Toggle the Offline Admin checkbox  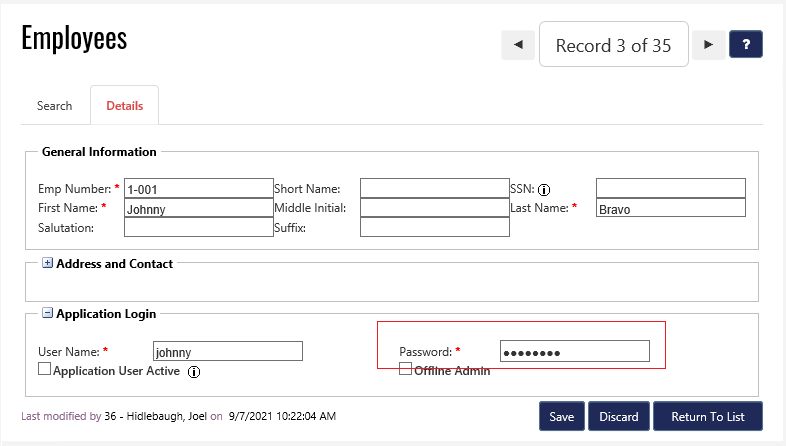(405, 369)
